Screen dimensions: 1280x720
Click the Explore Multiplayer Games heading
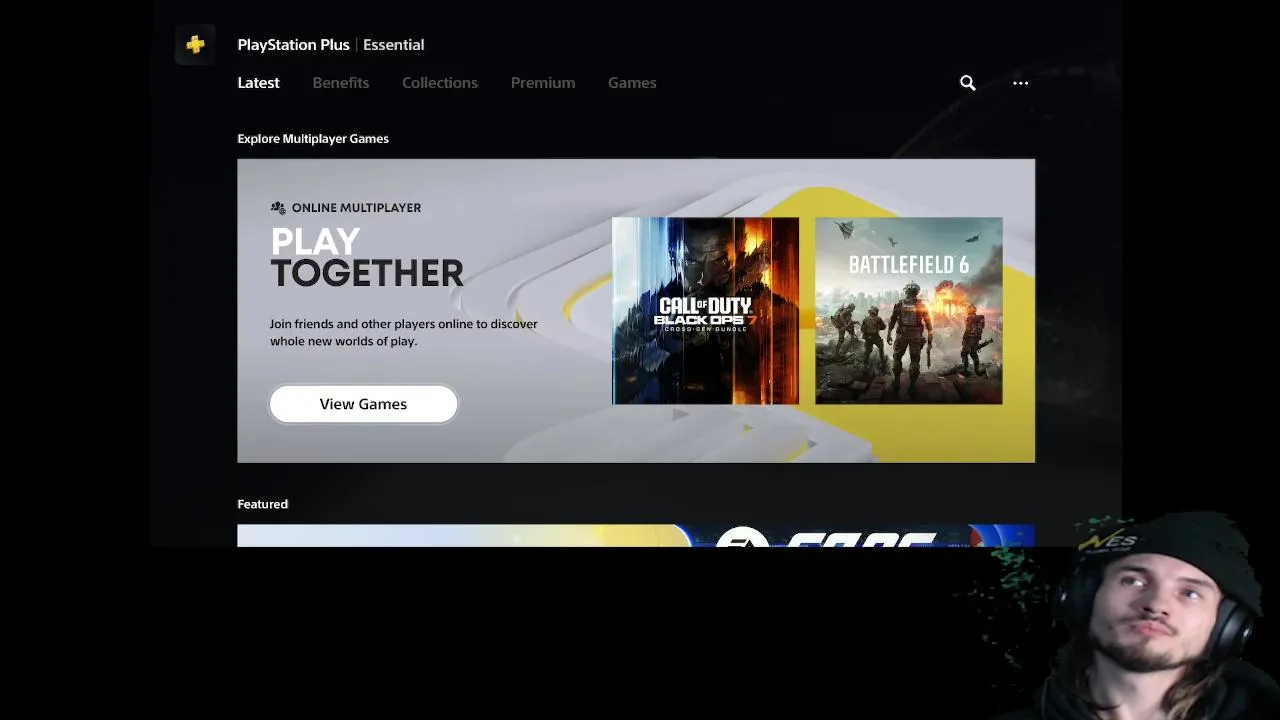coord(313,139)
